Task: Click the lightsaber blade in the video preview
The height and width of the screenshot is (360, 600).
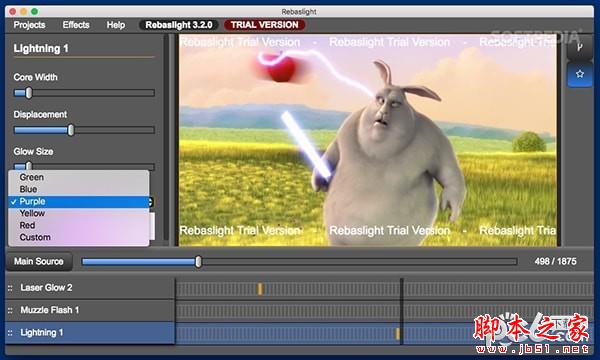Action: (306, 145)
